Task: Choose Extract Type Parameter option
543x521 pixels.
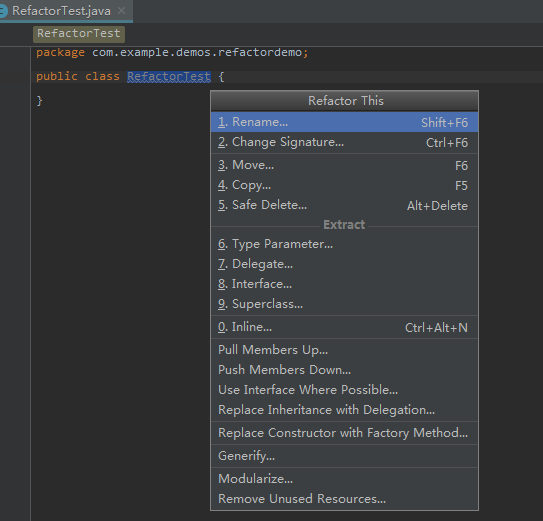Action: click(x=344, y=244)
